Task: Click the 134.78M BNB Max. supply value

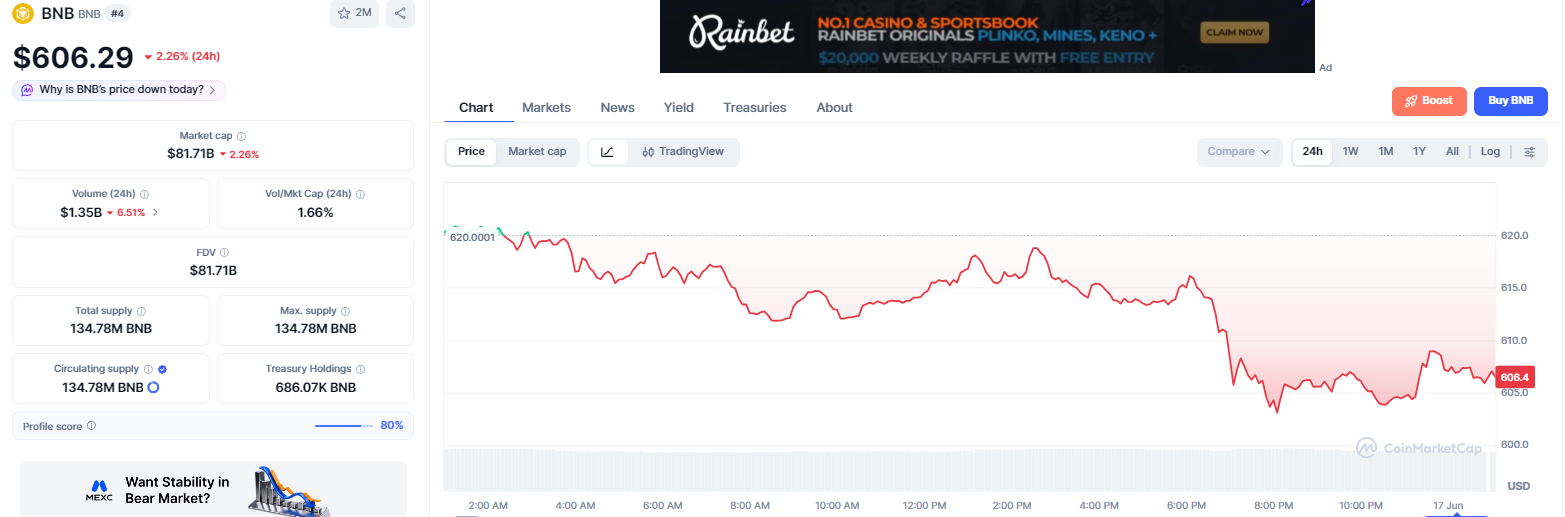Action: point(315,329)
